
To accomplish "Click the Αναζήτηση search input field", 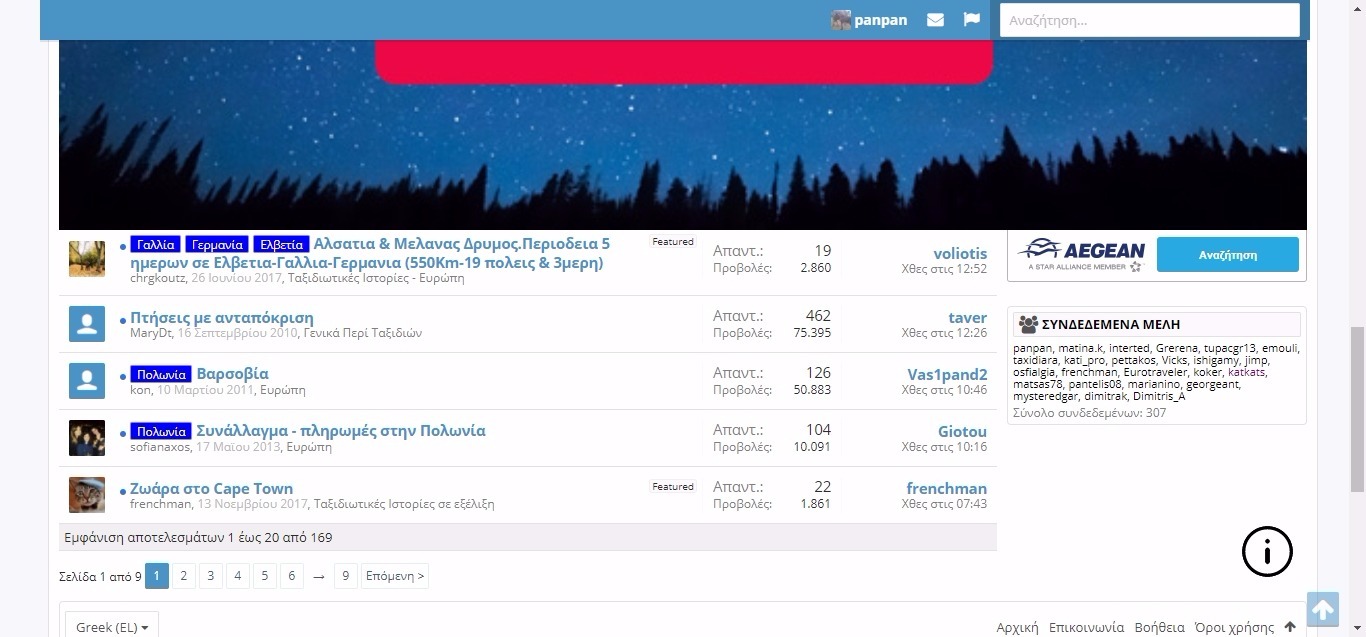I will click(1149, 20).
